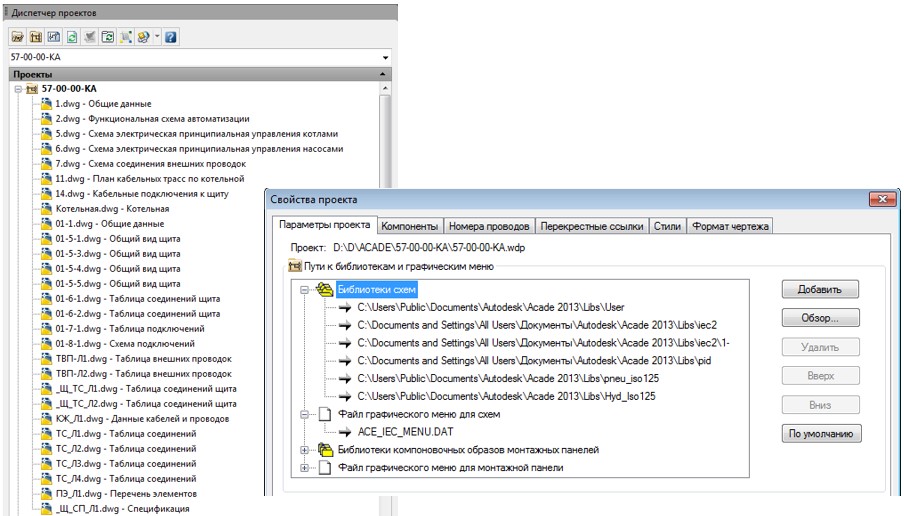Expand Библиотеки компоновочных образов монтажных панелей

[x=304, y=449]
